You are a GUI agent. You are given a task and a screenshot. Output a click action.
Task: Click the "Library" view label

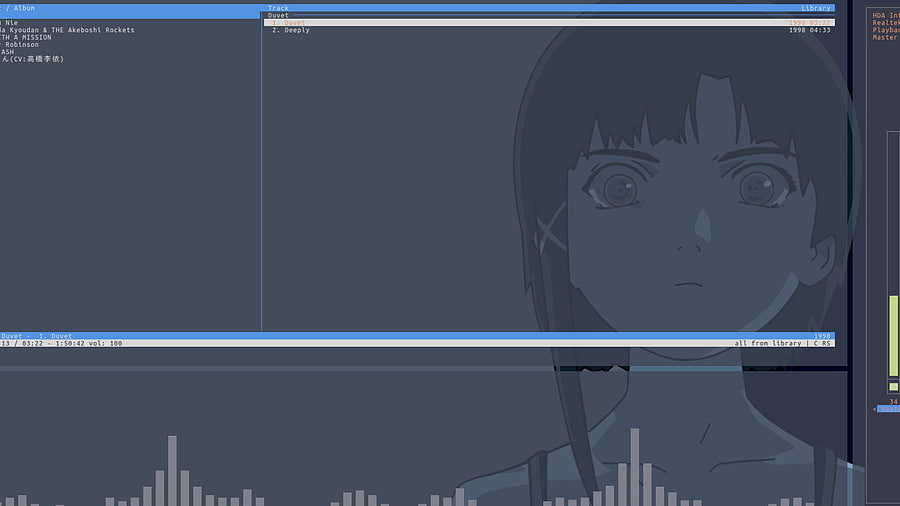[x=816, y=8]
